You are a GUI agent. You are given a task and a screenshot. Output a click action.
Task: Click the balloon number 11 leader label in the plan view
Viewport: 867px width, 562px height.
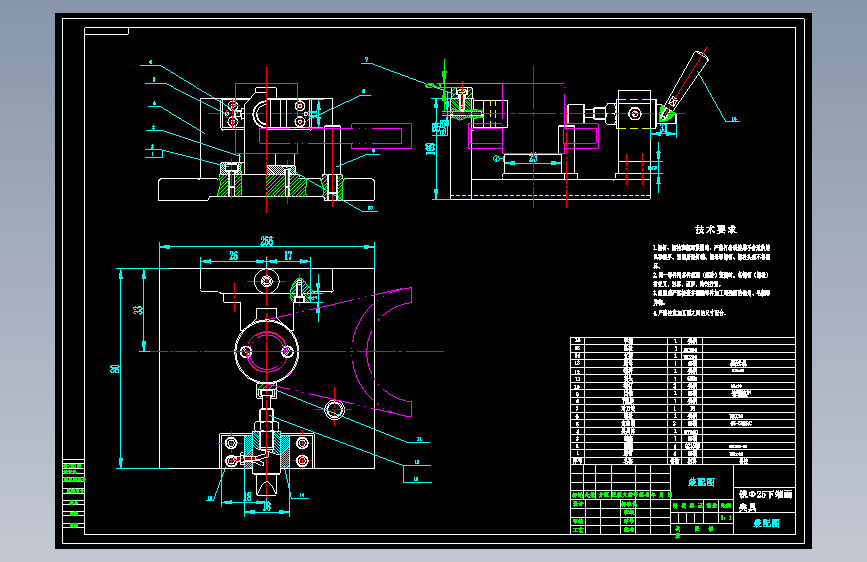point(420,440)
